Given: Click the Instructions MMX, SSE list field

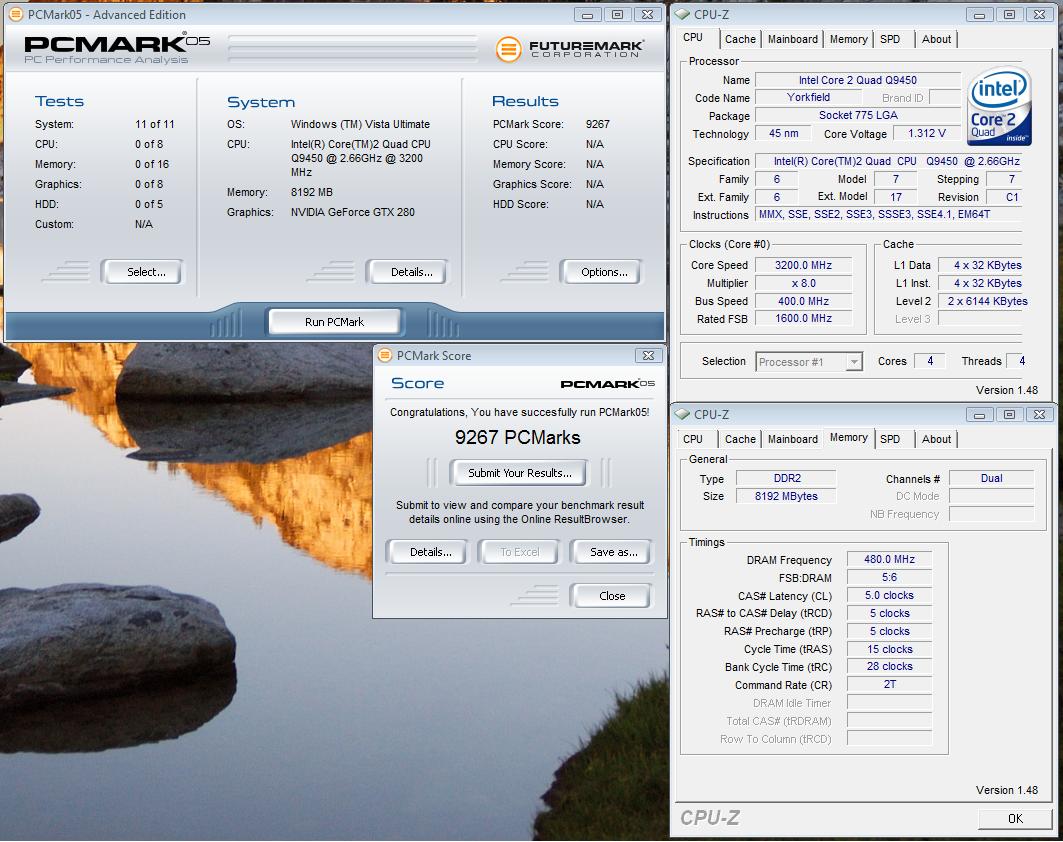Looking at the screenshot, I should [x=888, y=215].
